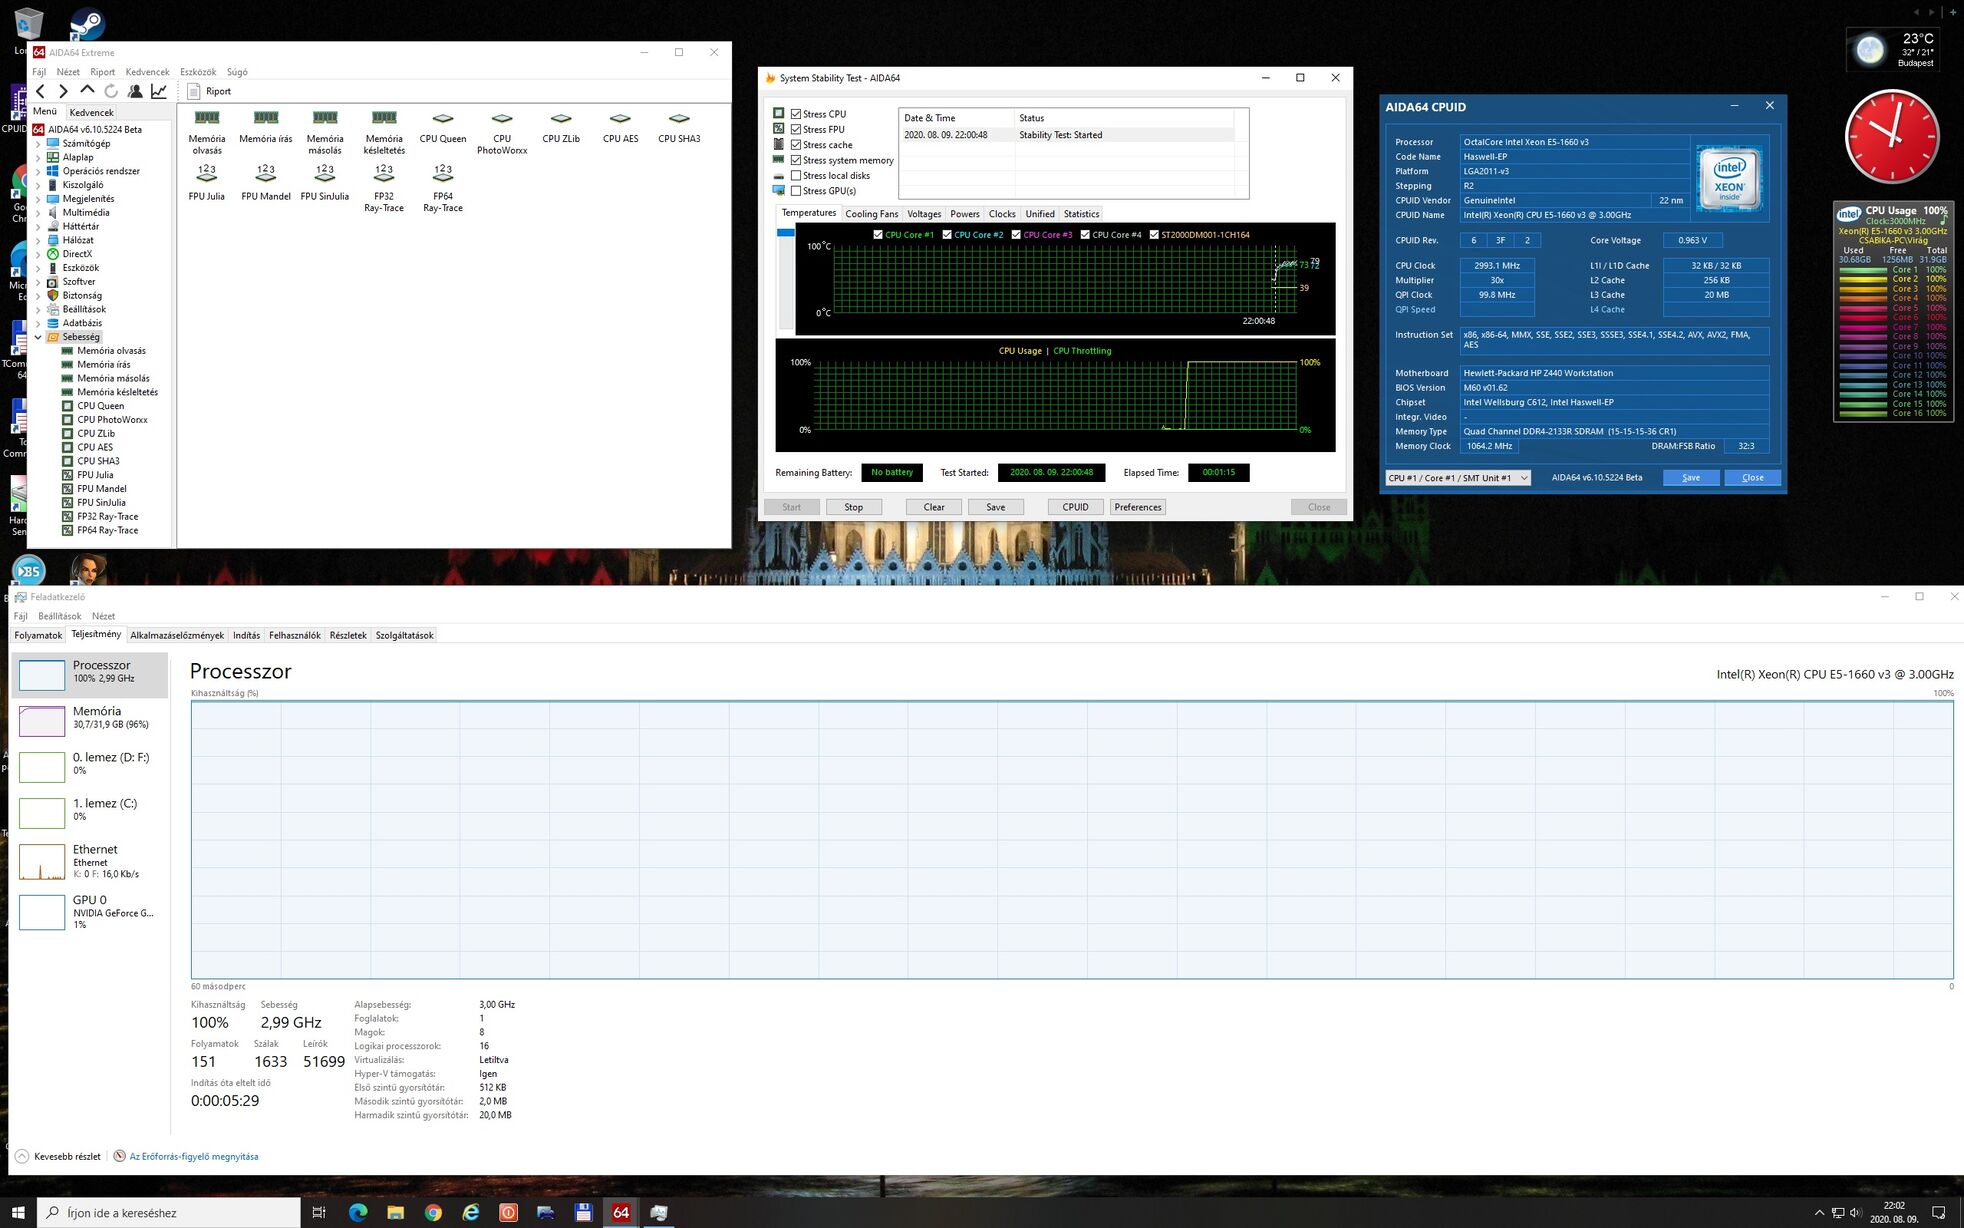This screenshot has width=1964, height=1228.
Task: Open the Eszközök menu in AIDA64
Action: [x=198, y=72]
